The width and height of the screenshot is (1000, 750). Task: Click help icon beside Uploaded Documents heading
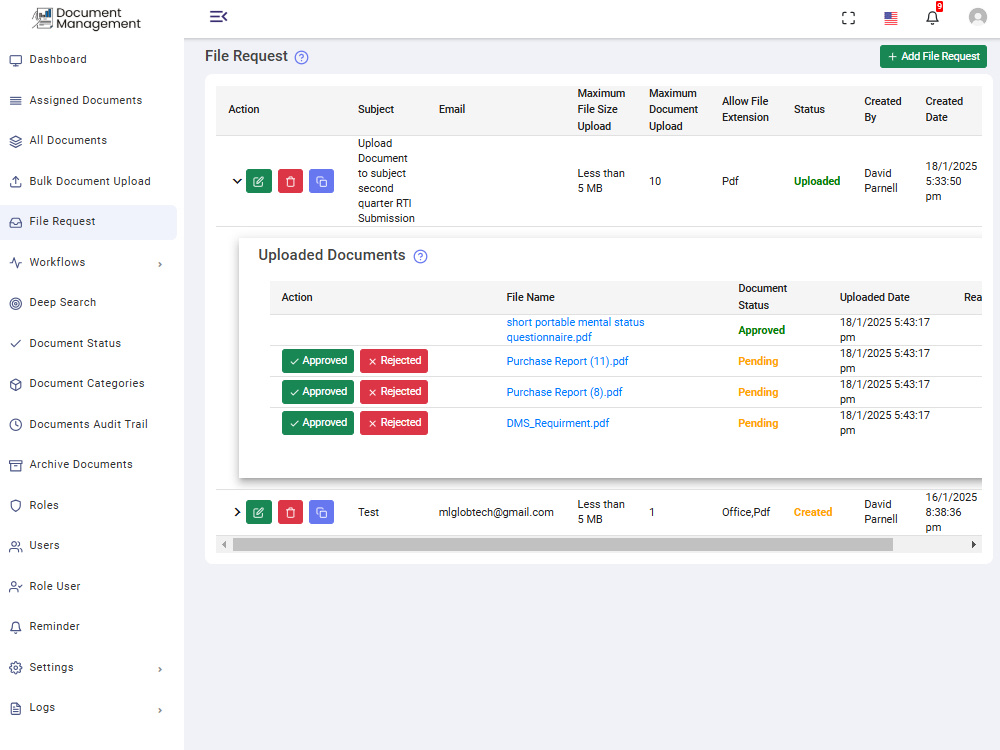click(x=420, y=256)
